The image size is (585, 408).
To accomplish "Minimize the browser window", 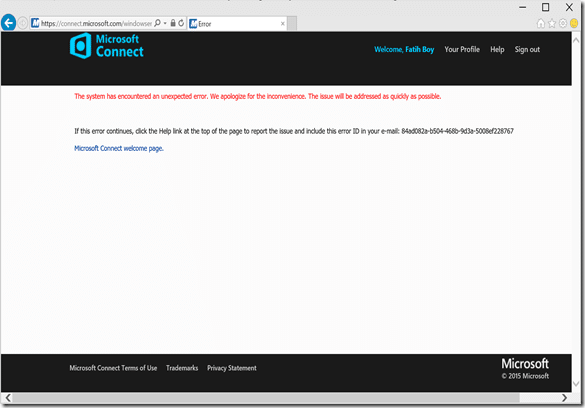I will [x=523, y=7].
